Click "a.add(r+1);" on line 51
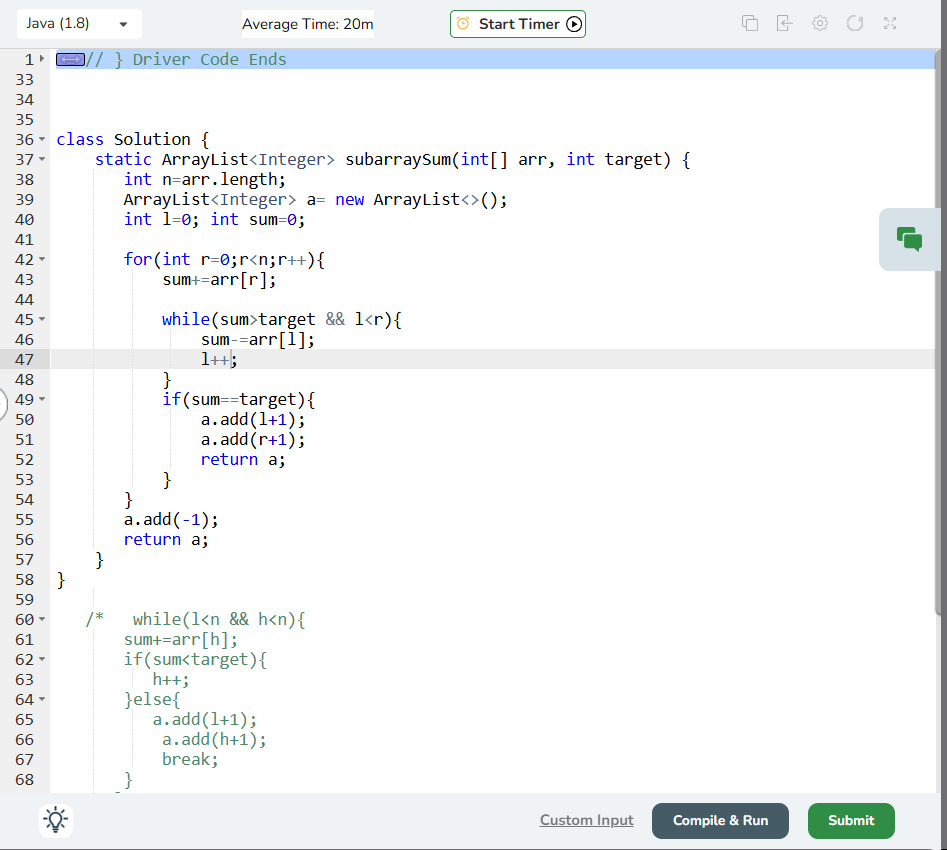The image size is (947, 850). click(253, 440)
